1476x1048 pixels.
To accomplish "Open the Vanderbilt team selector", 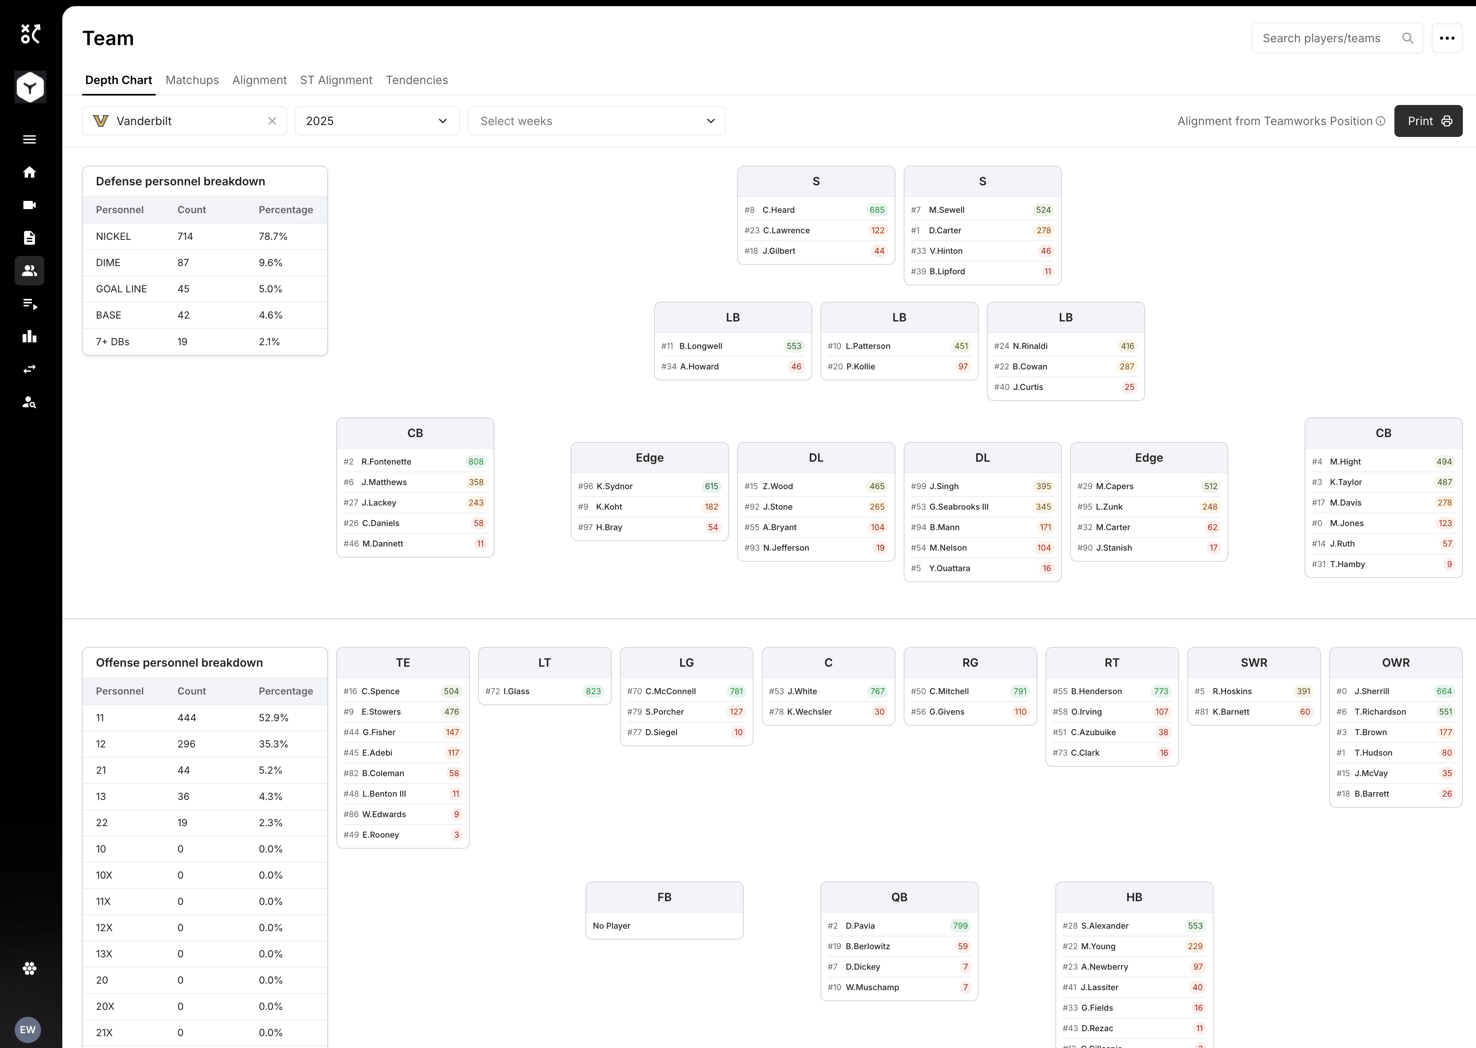I will point(175,121).
